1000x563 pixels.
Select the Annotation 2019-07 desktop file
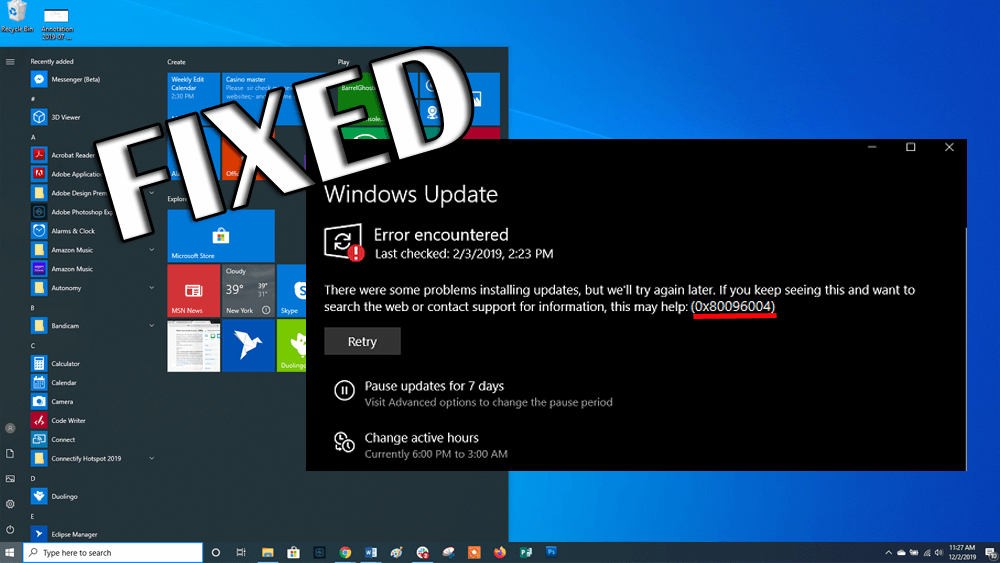(57, 24)
